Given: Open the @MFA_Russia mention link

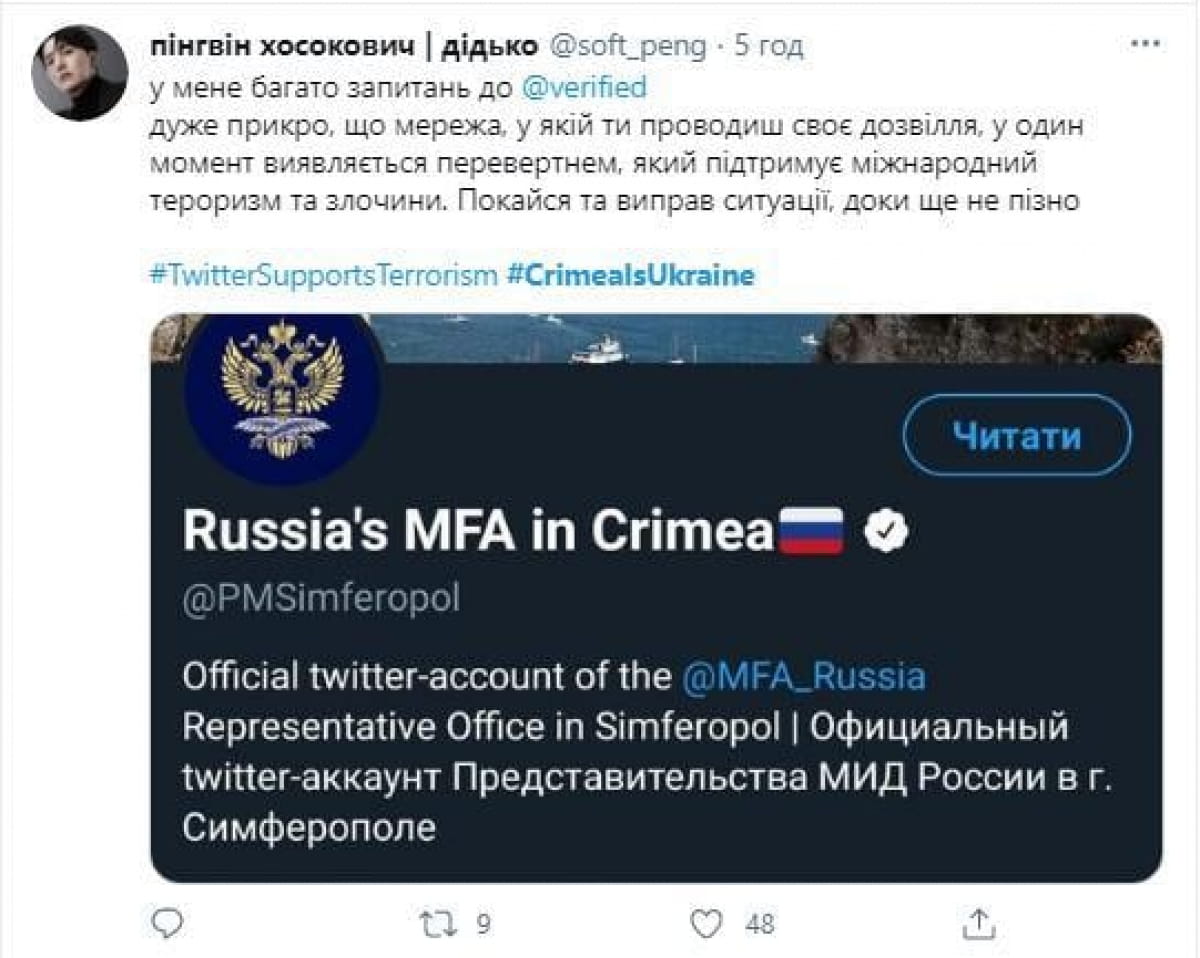Looking at the screenshot, I should (x=803, y=676).
